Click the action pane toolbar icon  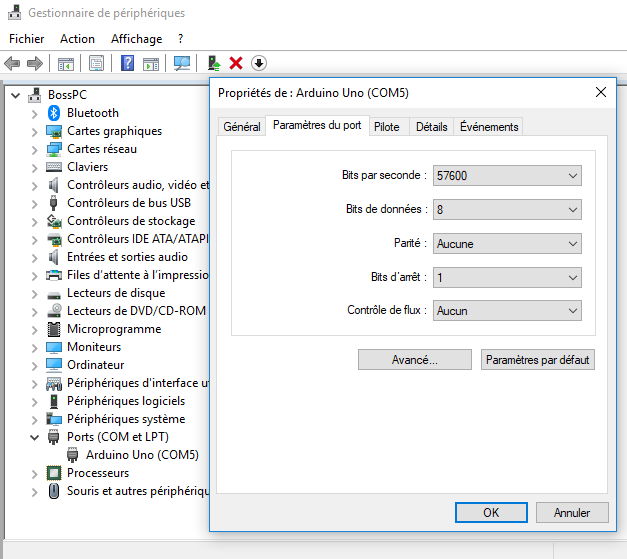(151, 63)
